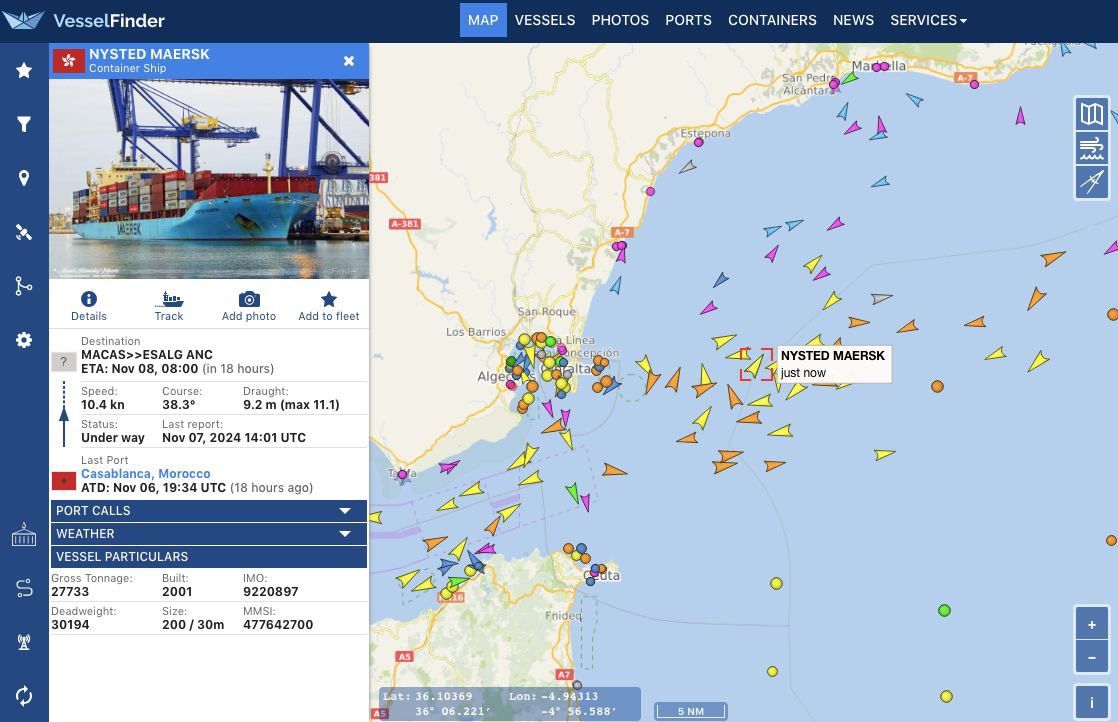Close the NYSTED MAERSK vessel panel
Image resolution: width=1118 pixels, height=722 pixels.
[x=349, y=61]
